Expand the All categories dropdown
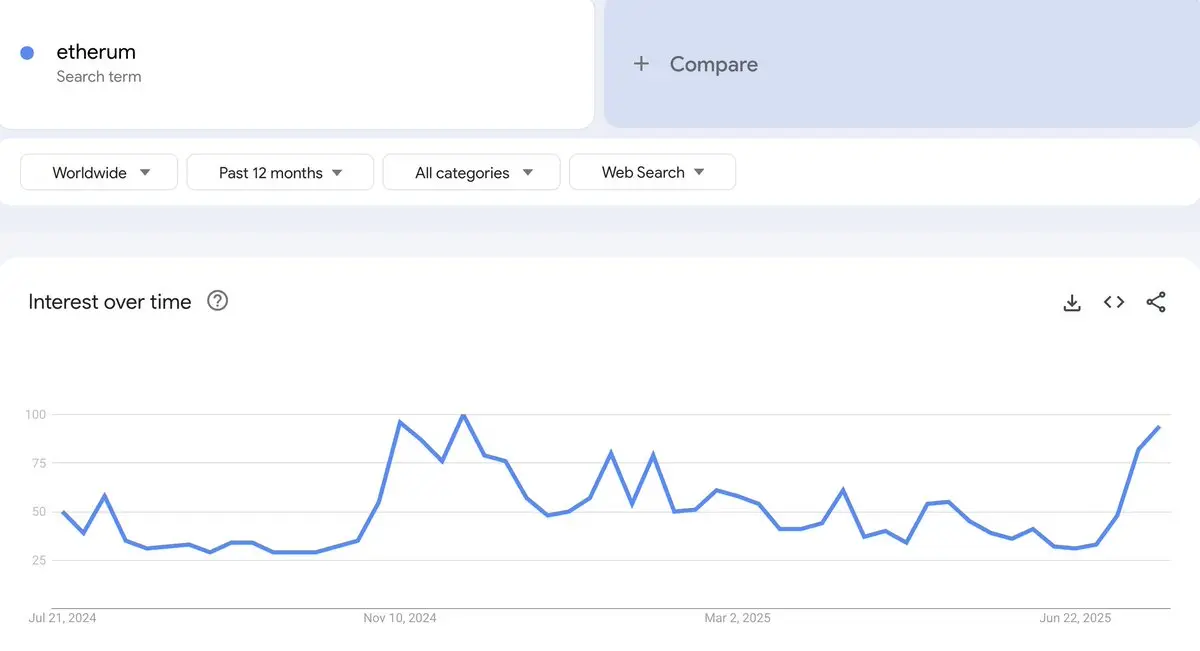 tap(471, 172)
